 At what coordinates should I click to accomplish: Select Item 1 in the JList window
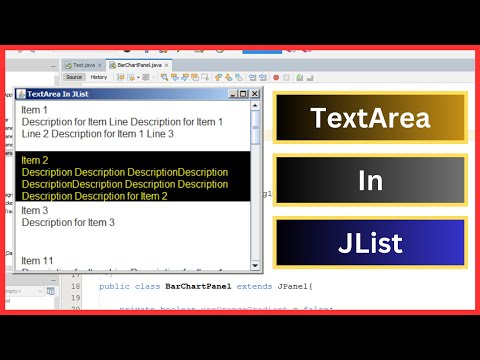point(133,126)
